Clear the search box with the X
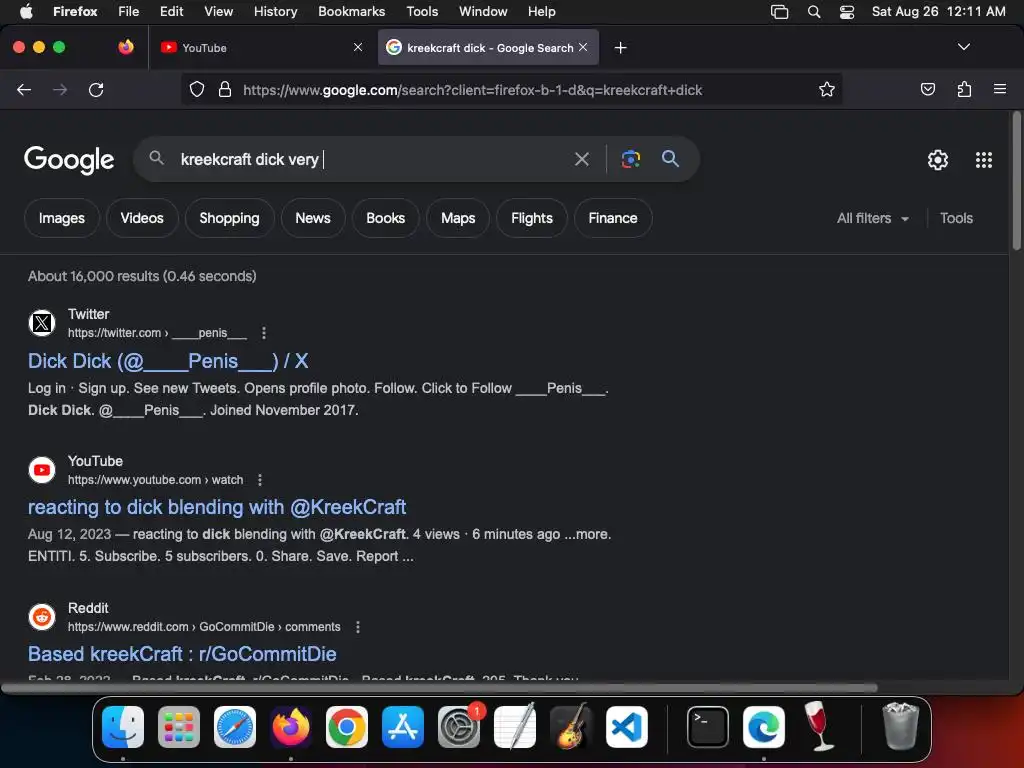1024x768 pixels. click(x=581, y=159)
